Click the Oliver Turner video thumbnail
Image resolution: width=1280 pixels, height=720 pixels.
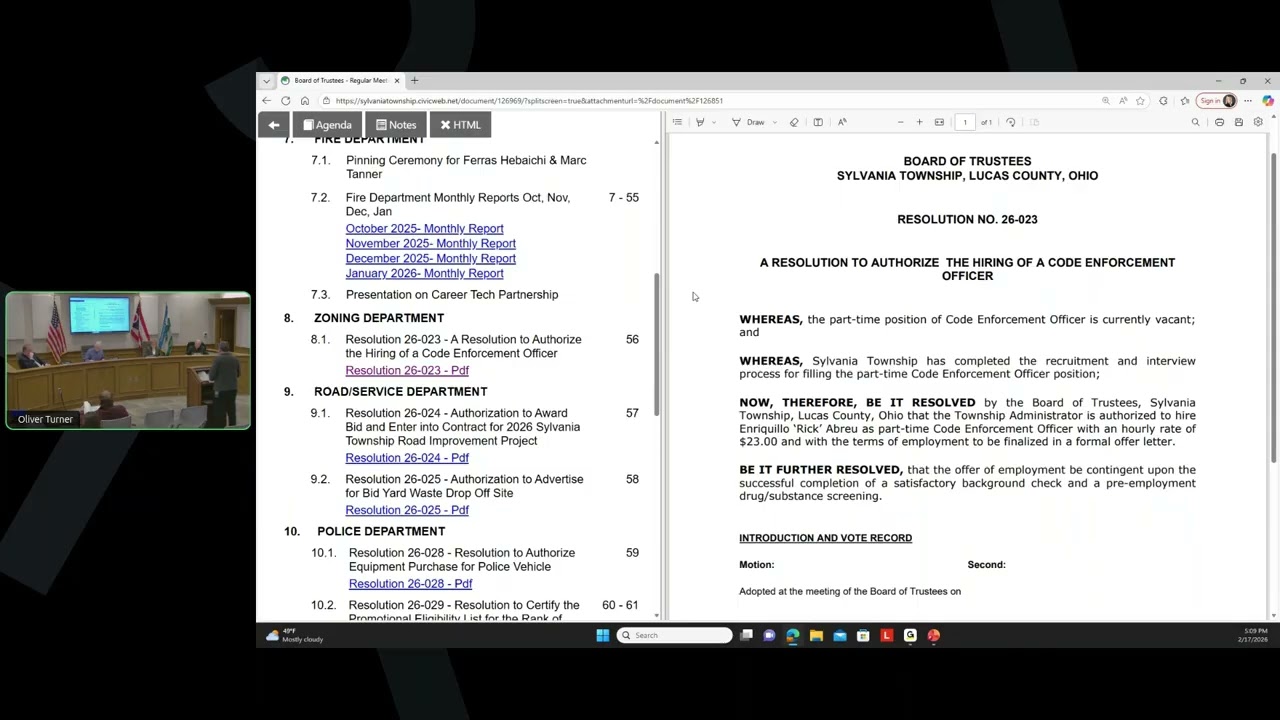[128, 361]
